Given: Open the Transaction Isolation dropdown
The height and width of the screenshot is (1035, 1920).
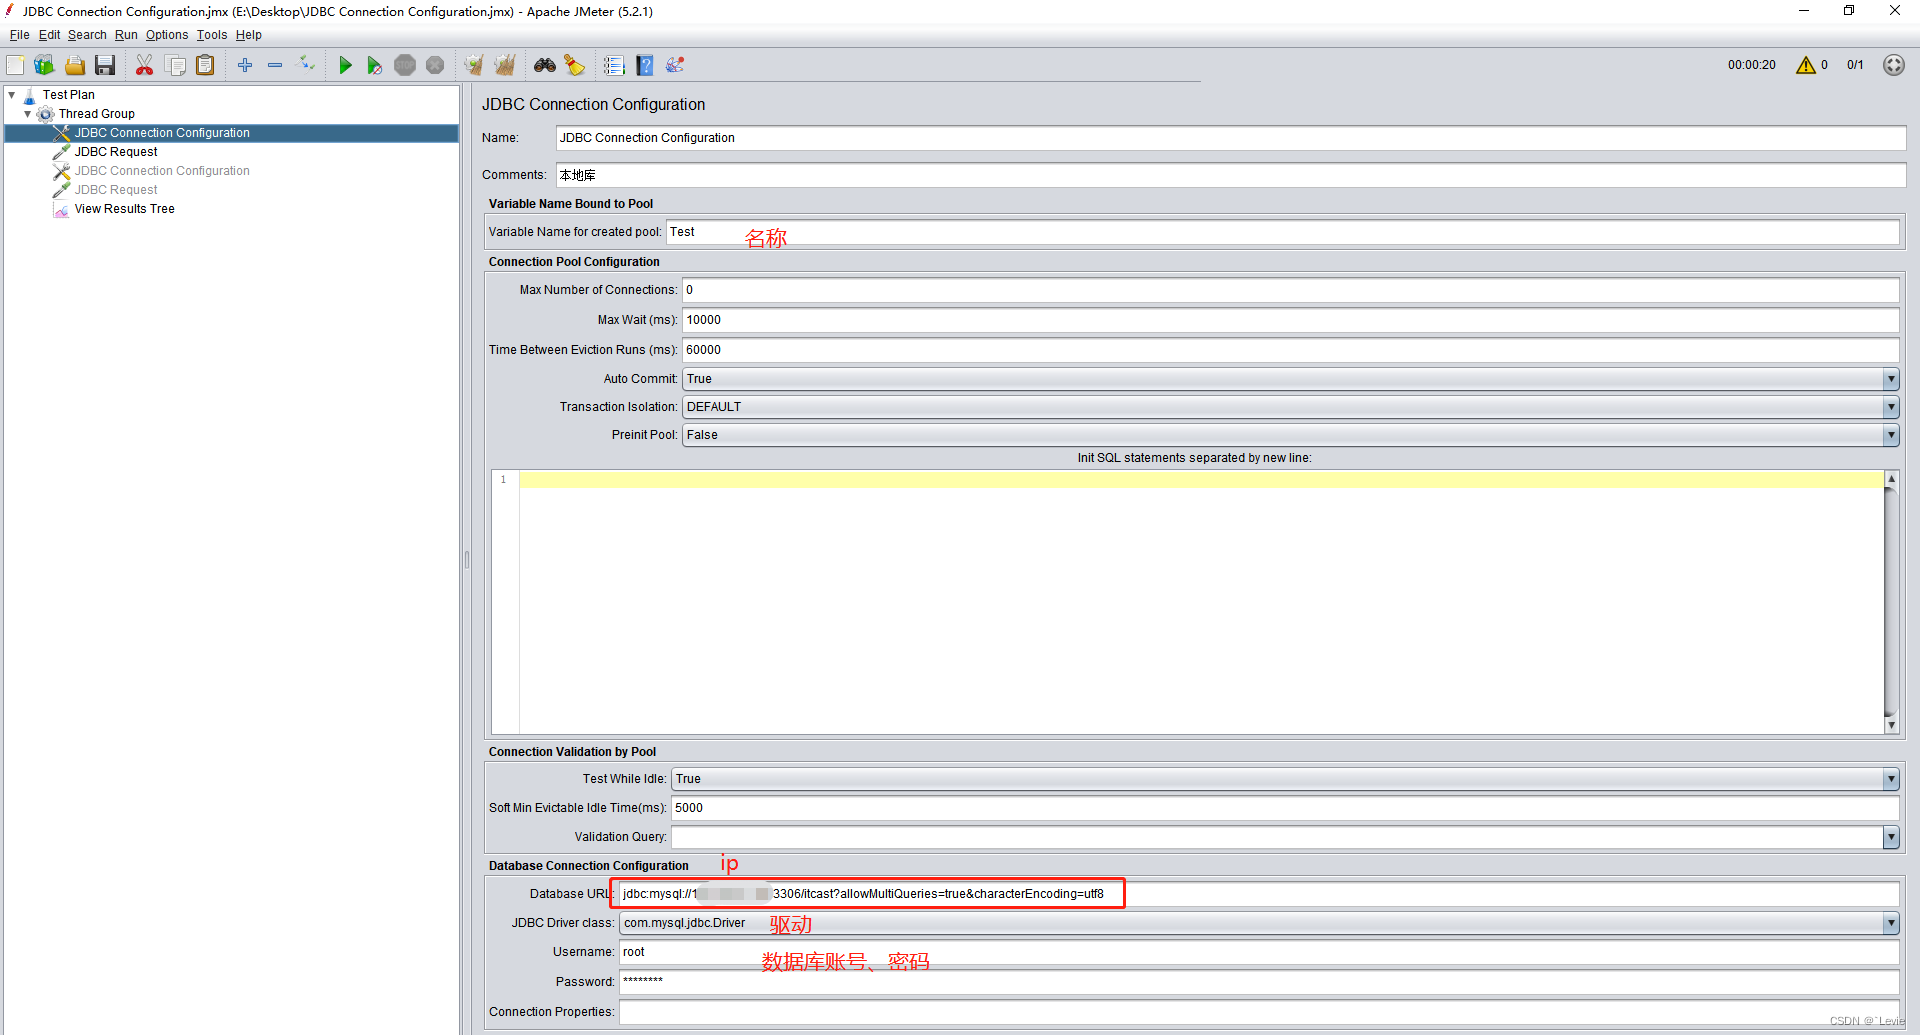Looking at the screenshot, I should pyautogui.click(x=1890, y=407).
